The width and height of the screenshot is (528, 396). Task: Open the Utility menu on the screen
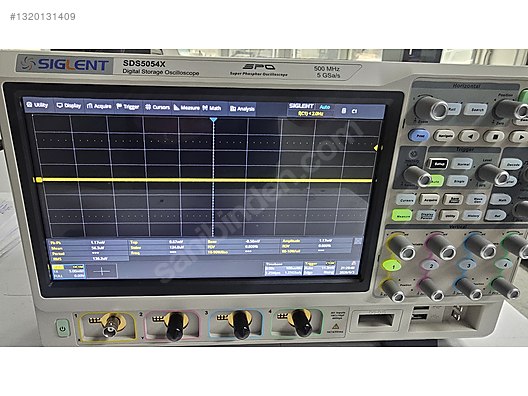tap(37, 105)
